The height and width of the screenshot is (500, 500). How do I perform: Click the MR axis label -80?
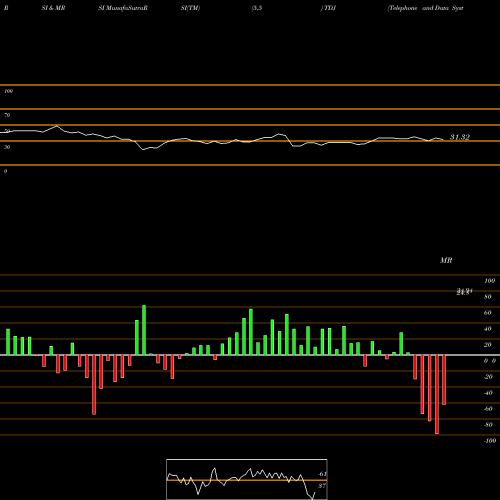tap(488, 425)
